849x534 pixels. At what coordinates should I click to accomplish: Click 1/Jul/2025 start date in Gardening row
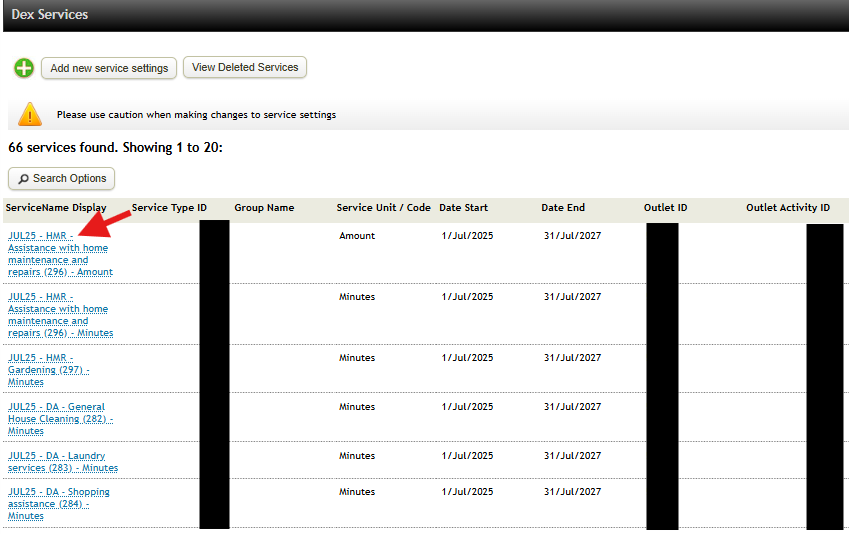[x=467, y=357]
